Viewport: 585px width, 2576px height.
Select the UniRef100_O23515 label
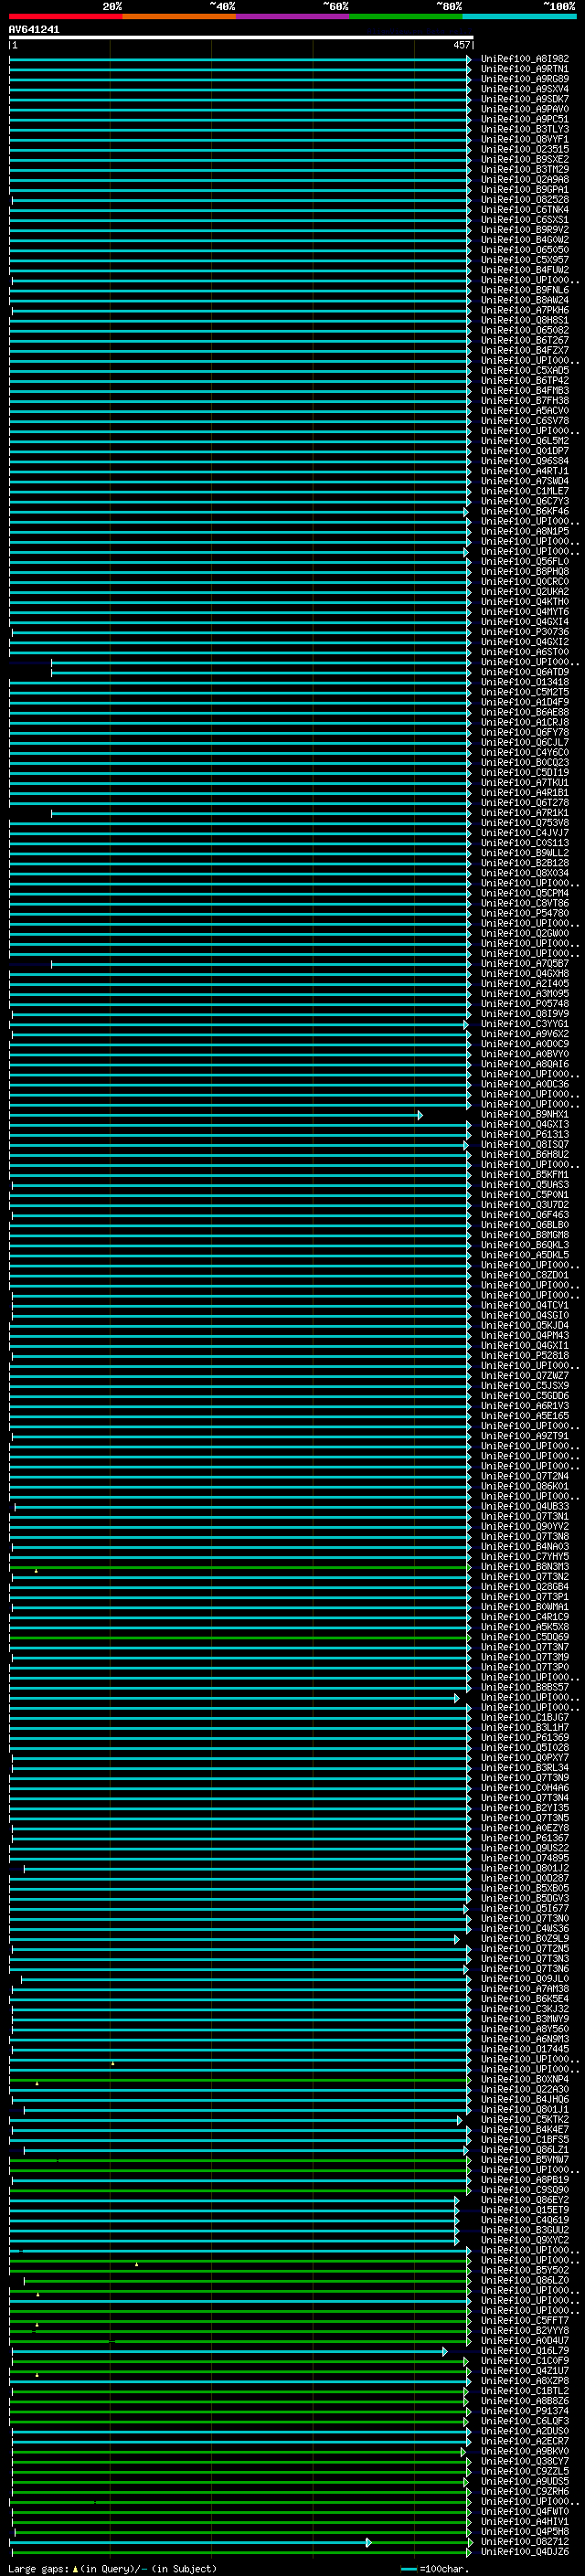525,149
